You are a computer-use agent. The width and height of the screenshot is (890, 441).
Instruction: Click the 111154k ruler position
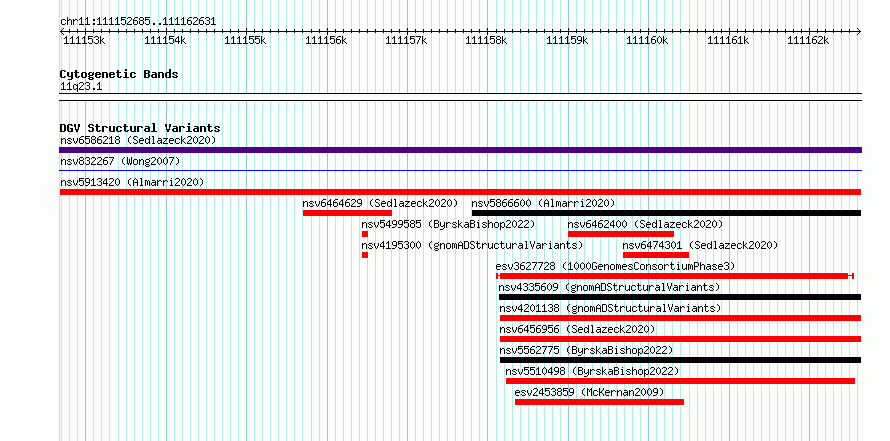coord(165,40)
